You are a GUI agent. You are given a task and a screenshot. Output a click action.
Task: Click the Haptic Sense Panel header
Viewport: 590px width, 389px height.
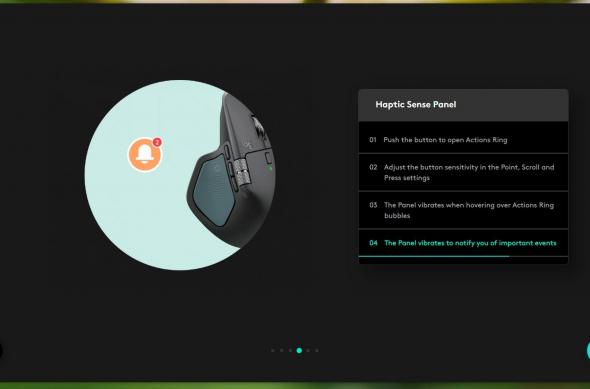[x=463, y=105]
